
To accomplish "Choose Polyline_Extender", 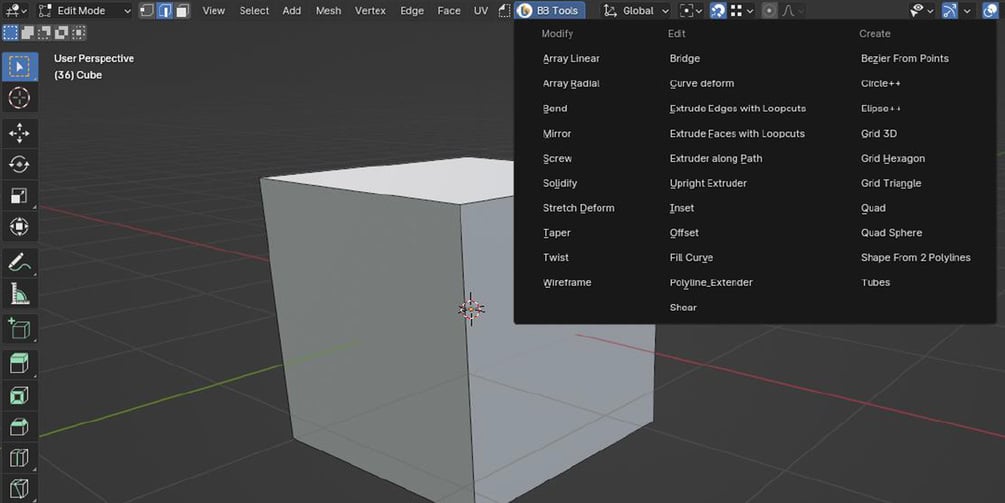I will coord(711,283).
